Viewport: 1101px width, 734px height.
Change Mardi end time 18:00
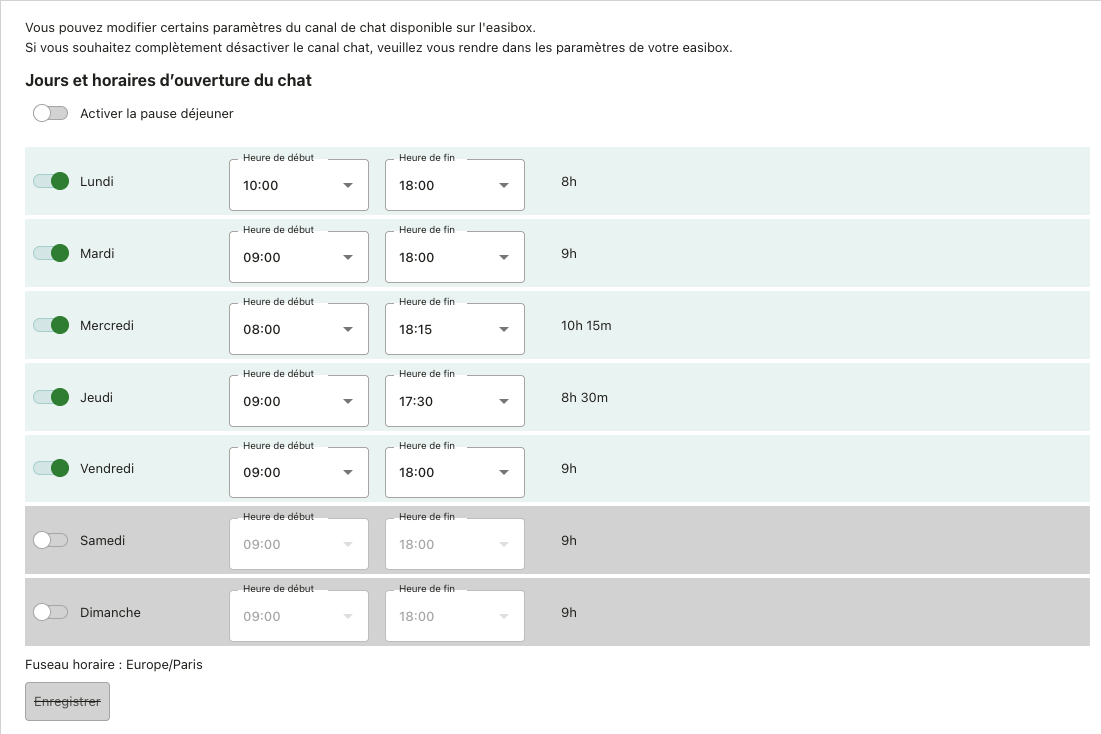point(454,257)
